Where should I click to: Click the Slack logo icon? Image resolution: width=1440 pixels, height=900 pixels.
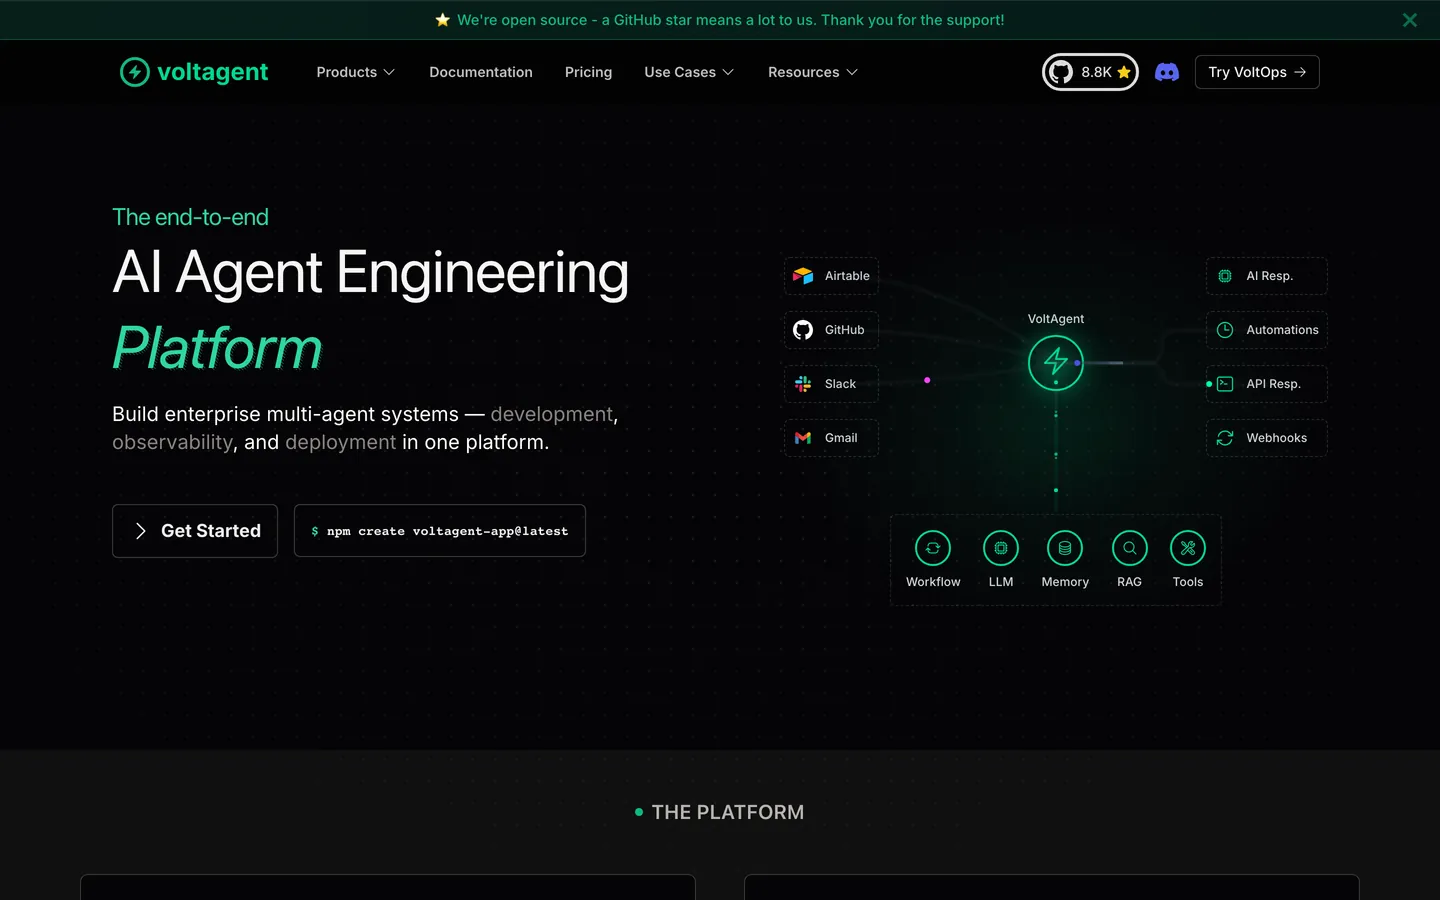coord(803,384)
